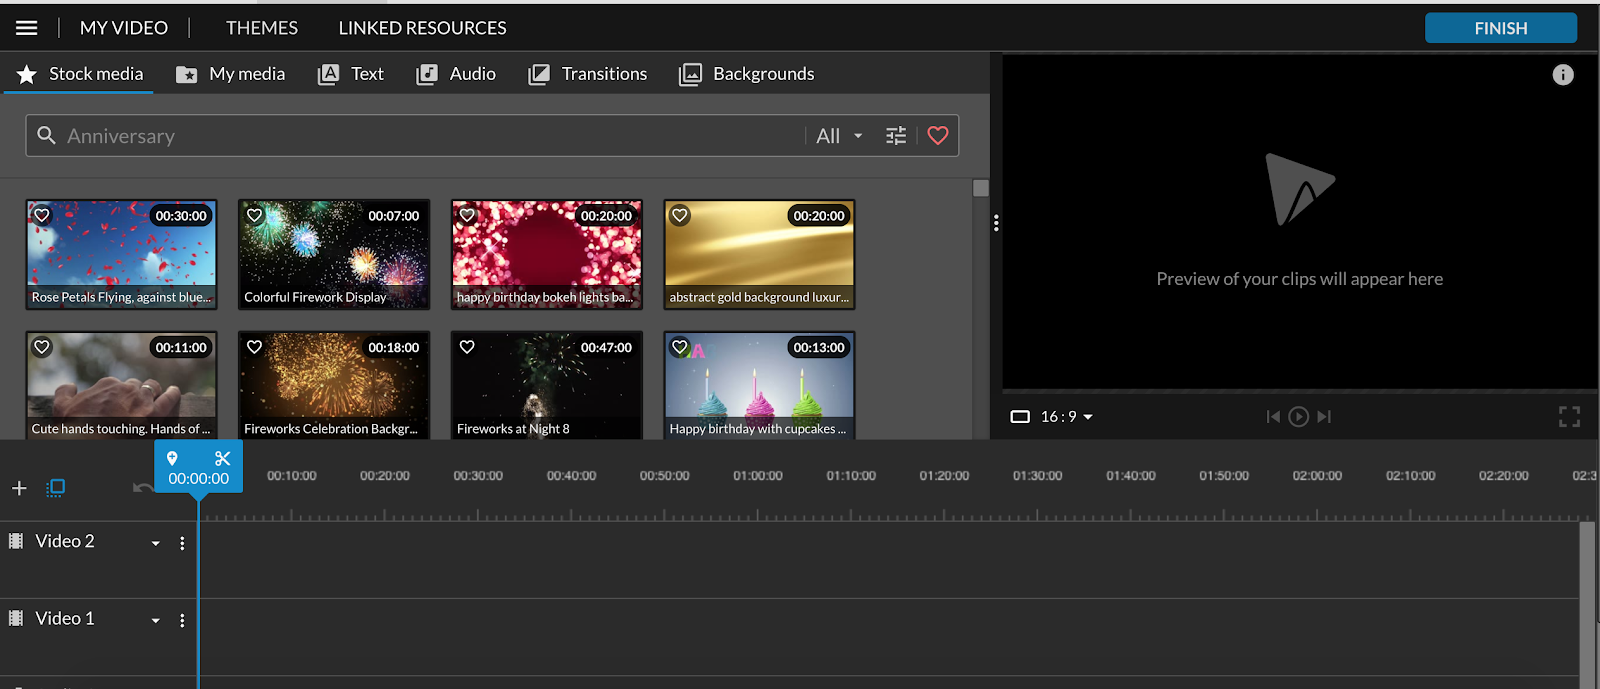Screen dimensions: 1600x689
Task: Click the Video 1 filmstrip icon
Action: [16, 618]
